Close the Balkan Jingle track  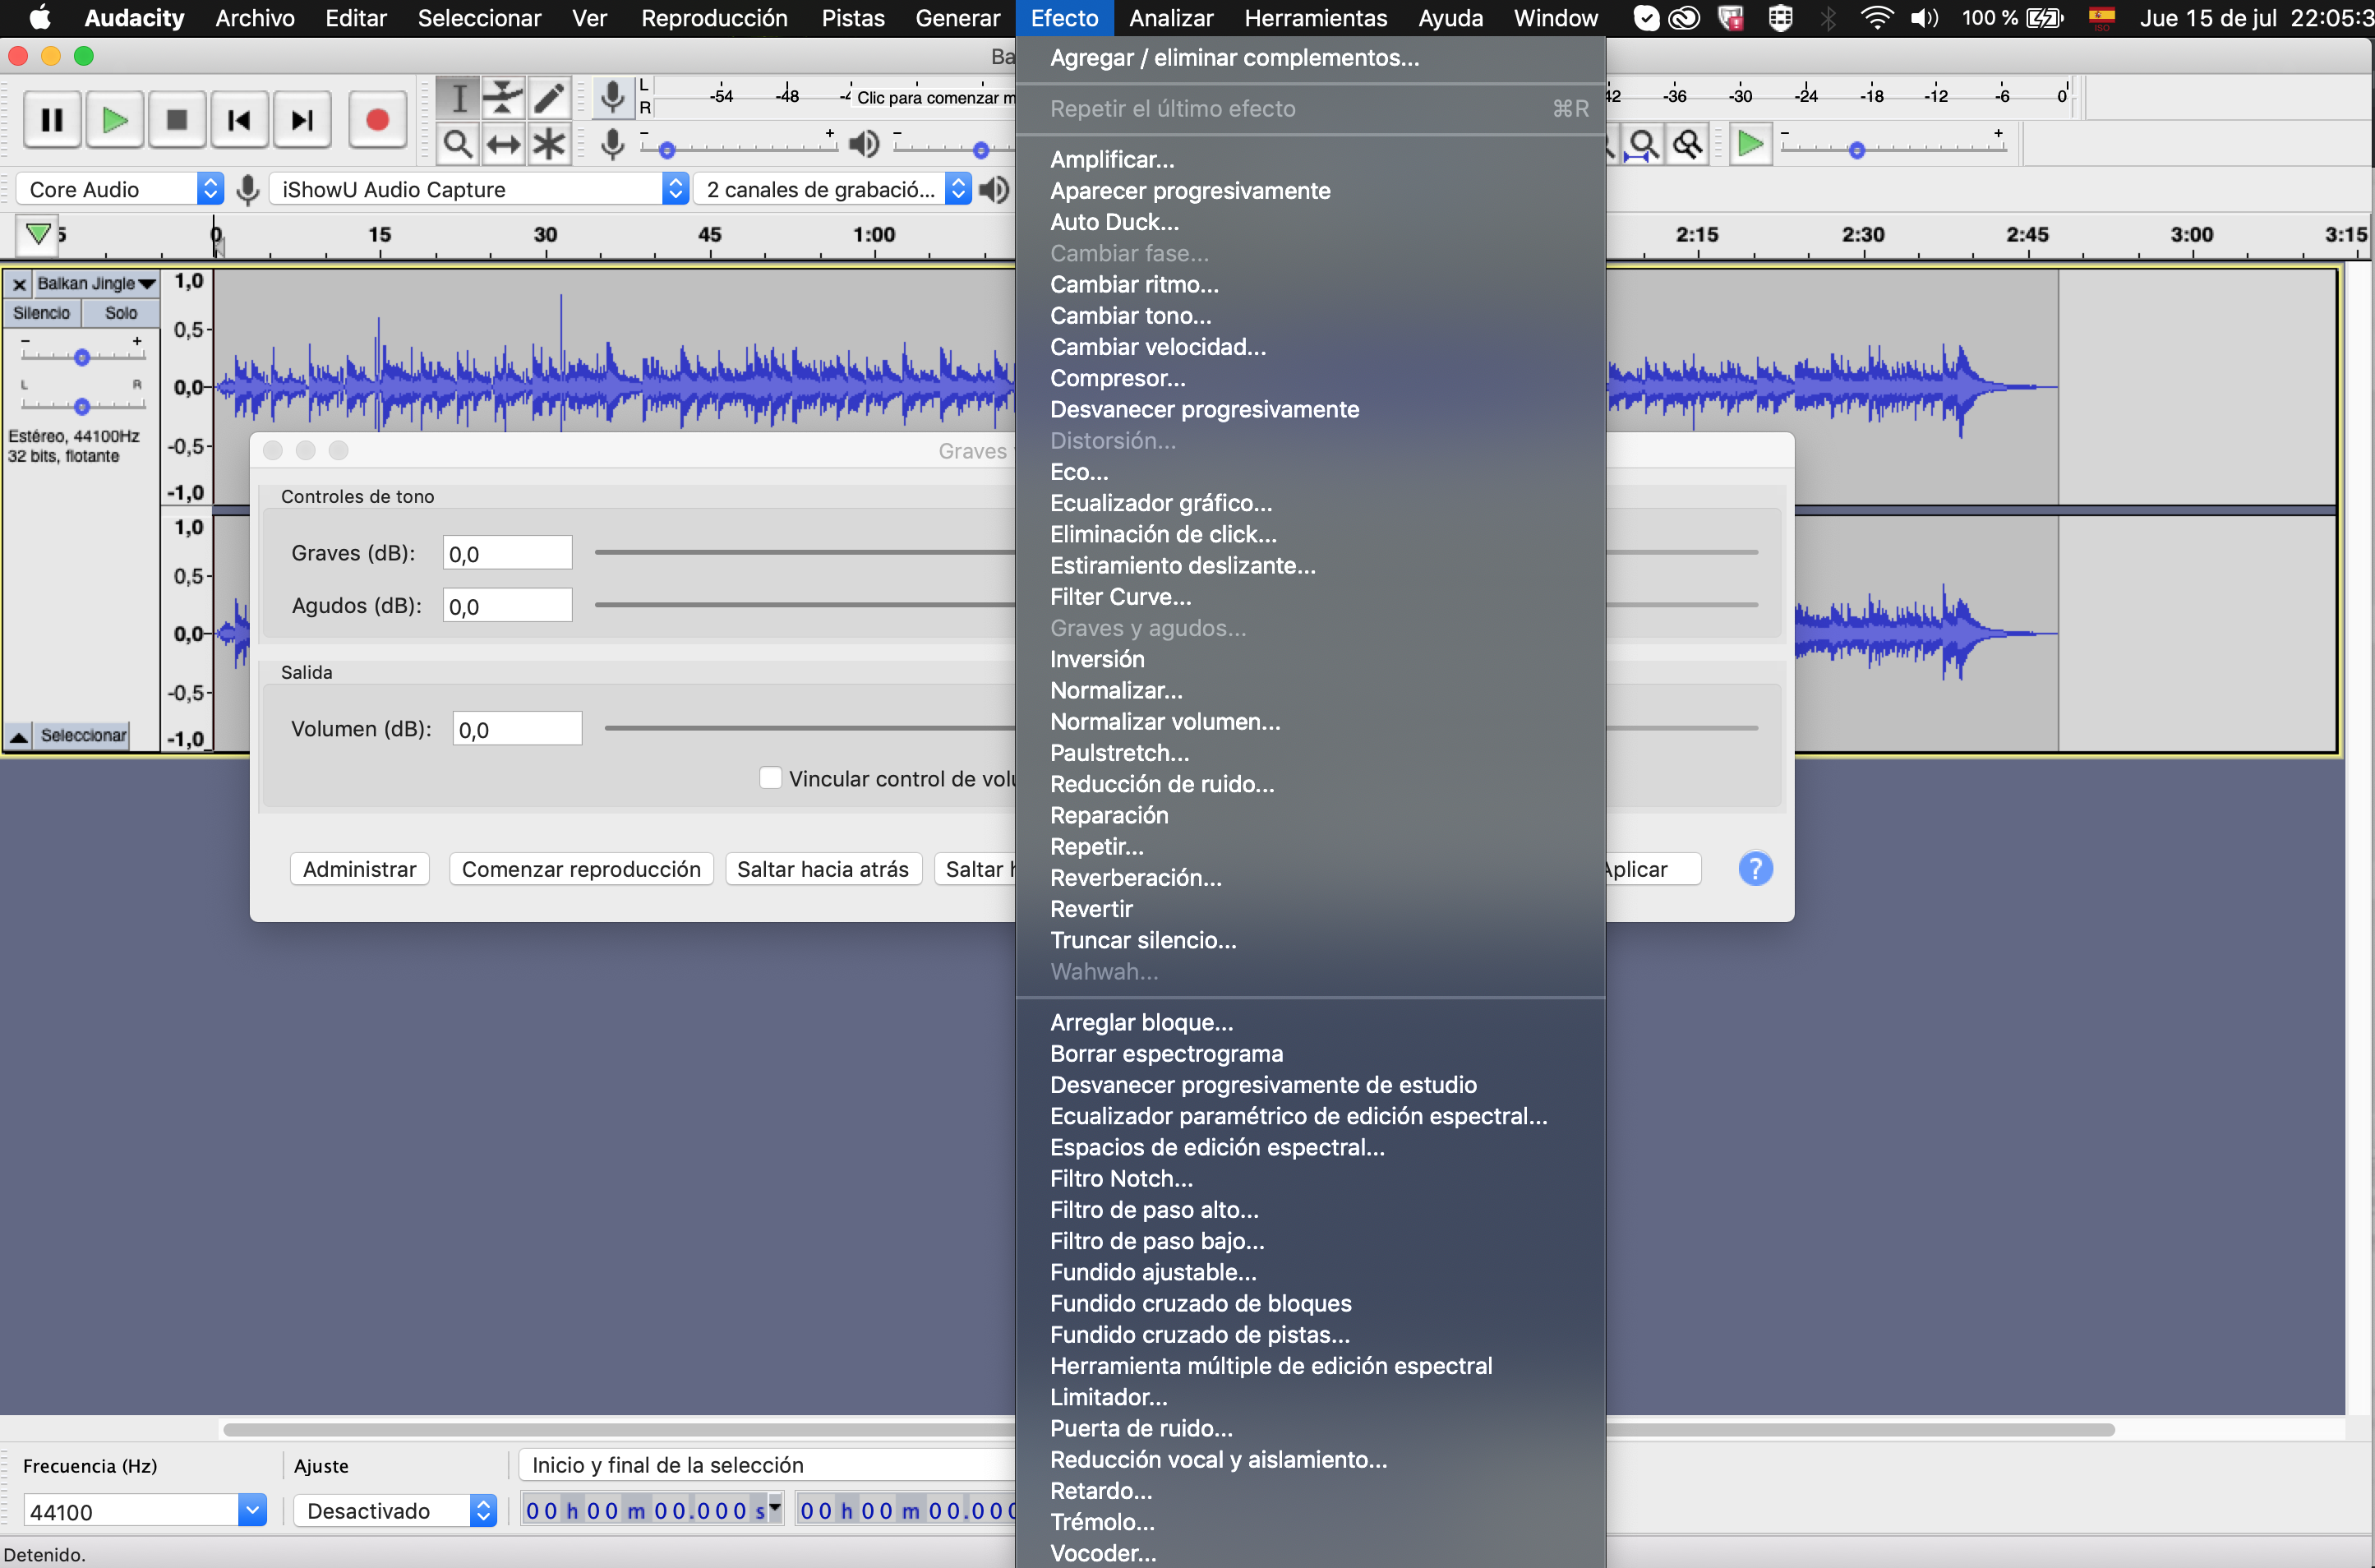(x=19, y=284)
